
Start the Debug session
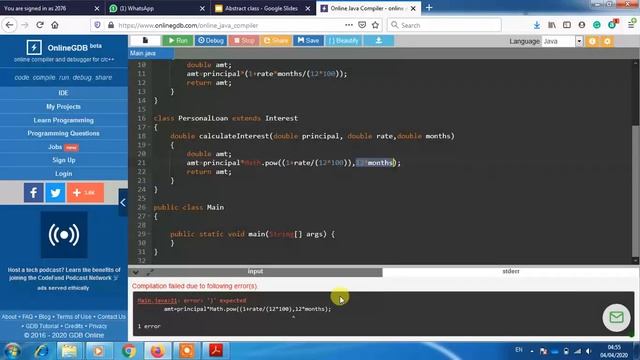211,40
